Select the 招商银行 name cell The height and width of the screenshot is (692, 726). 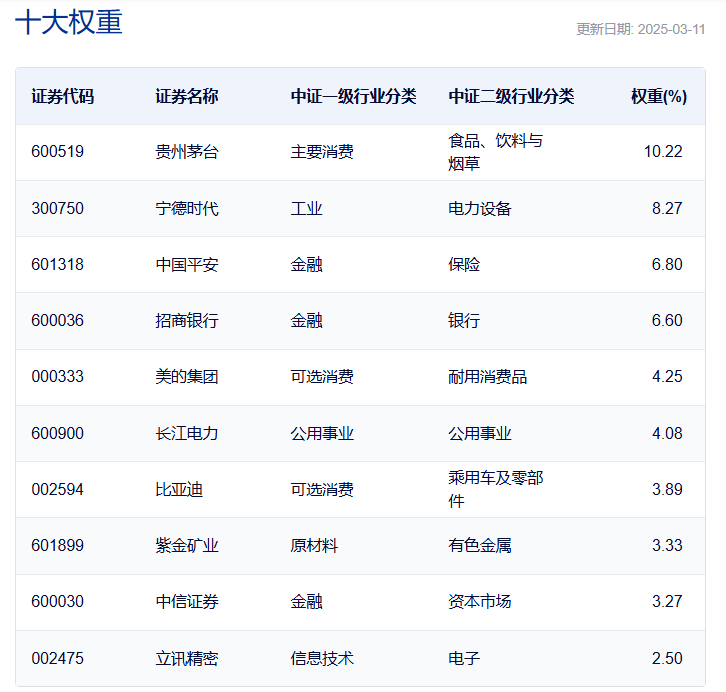tap(187, 320)
